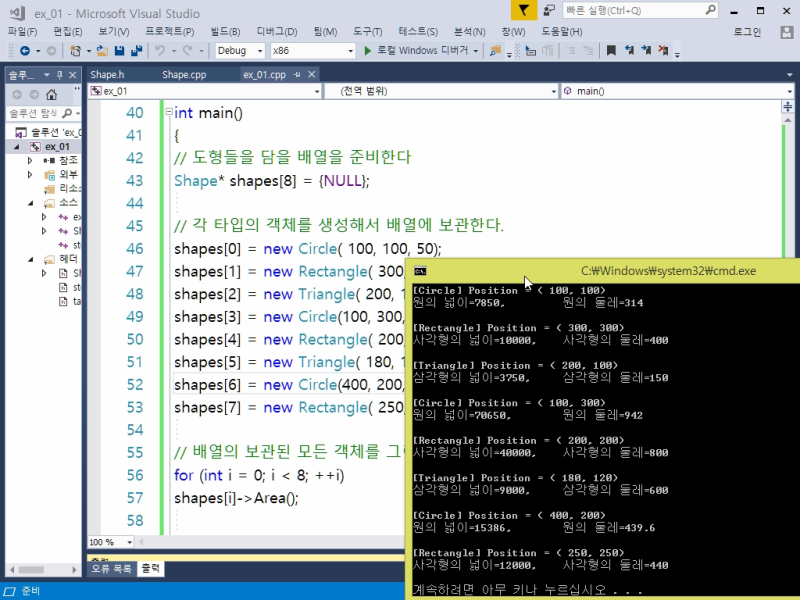Open the 편집(E) menu
800x600 pixels.
pyautogui.click(x=68, y=32)
